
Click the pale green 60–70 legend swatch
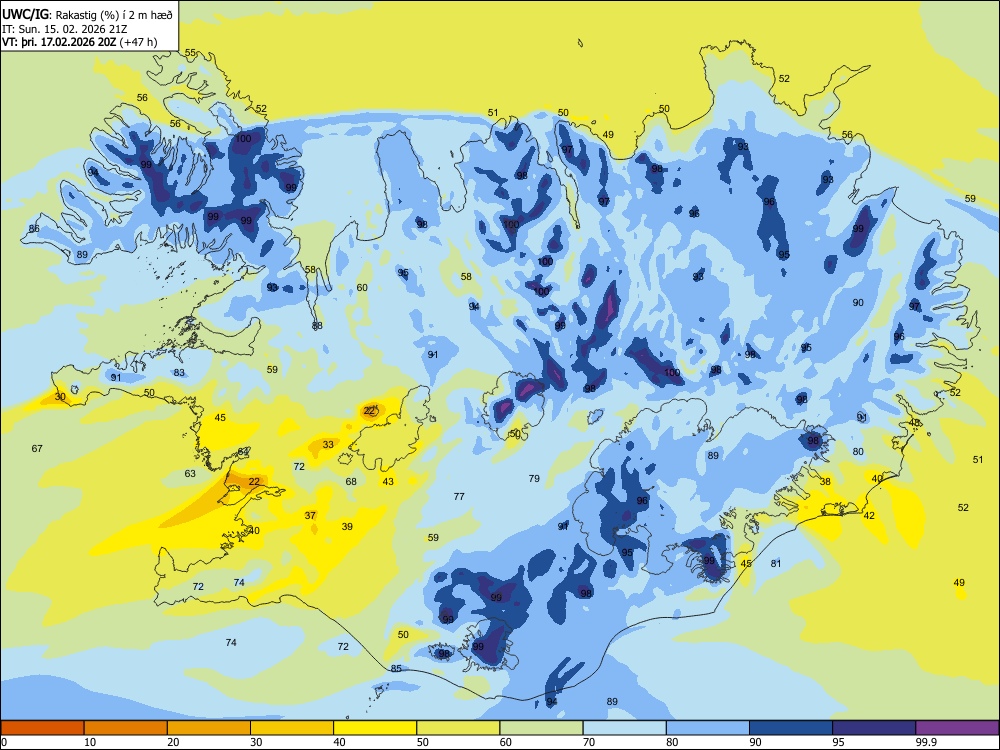coord(541,728)
